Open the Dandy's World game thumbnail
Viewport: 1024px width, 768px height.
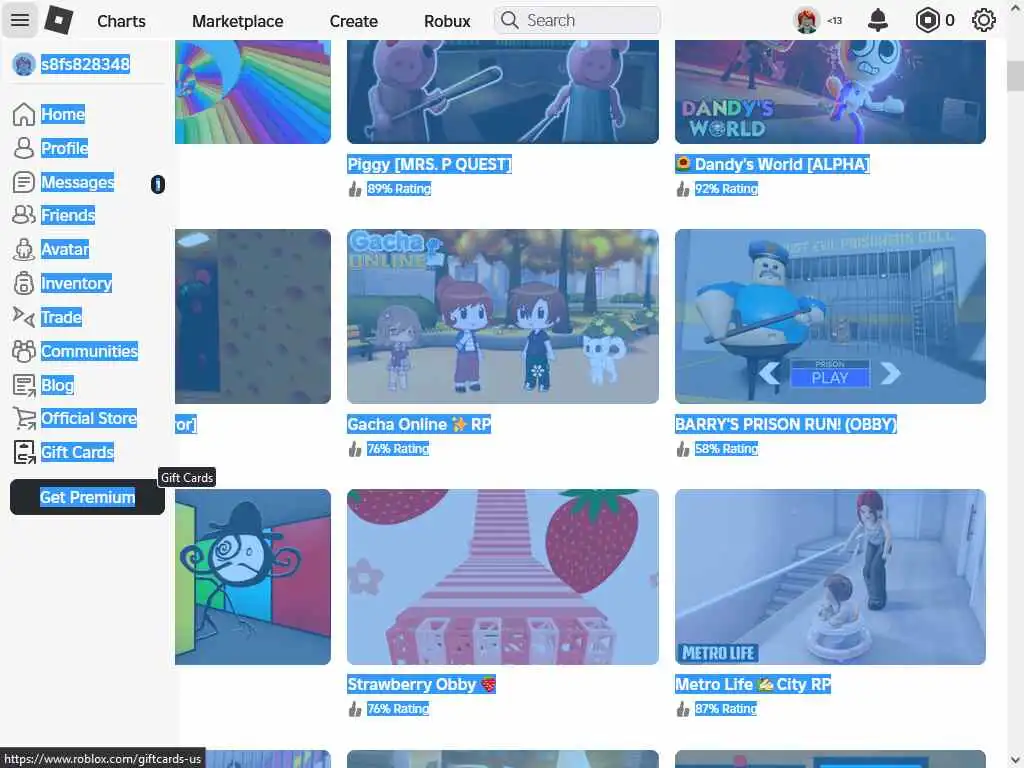coord(830,92)
